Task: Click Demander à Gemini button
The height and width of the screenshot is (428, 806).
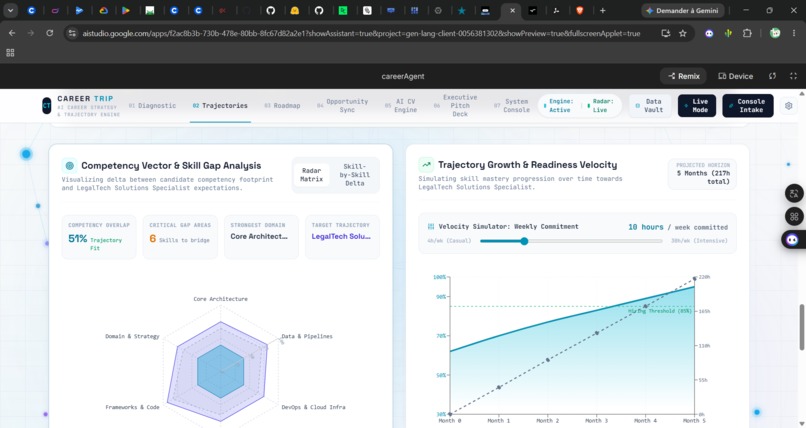Action: pyautogui.click(x=683, y=10)
